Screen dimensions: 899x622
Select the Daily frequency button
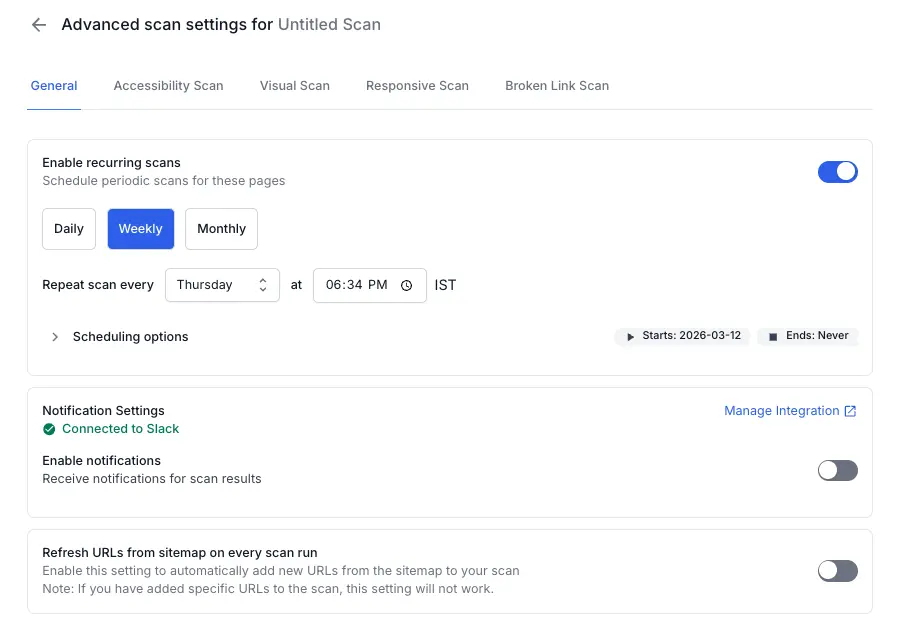(69, 229)
